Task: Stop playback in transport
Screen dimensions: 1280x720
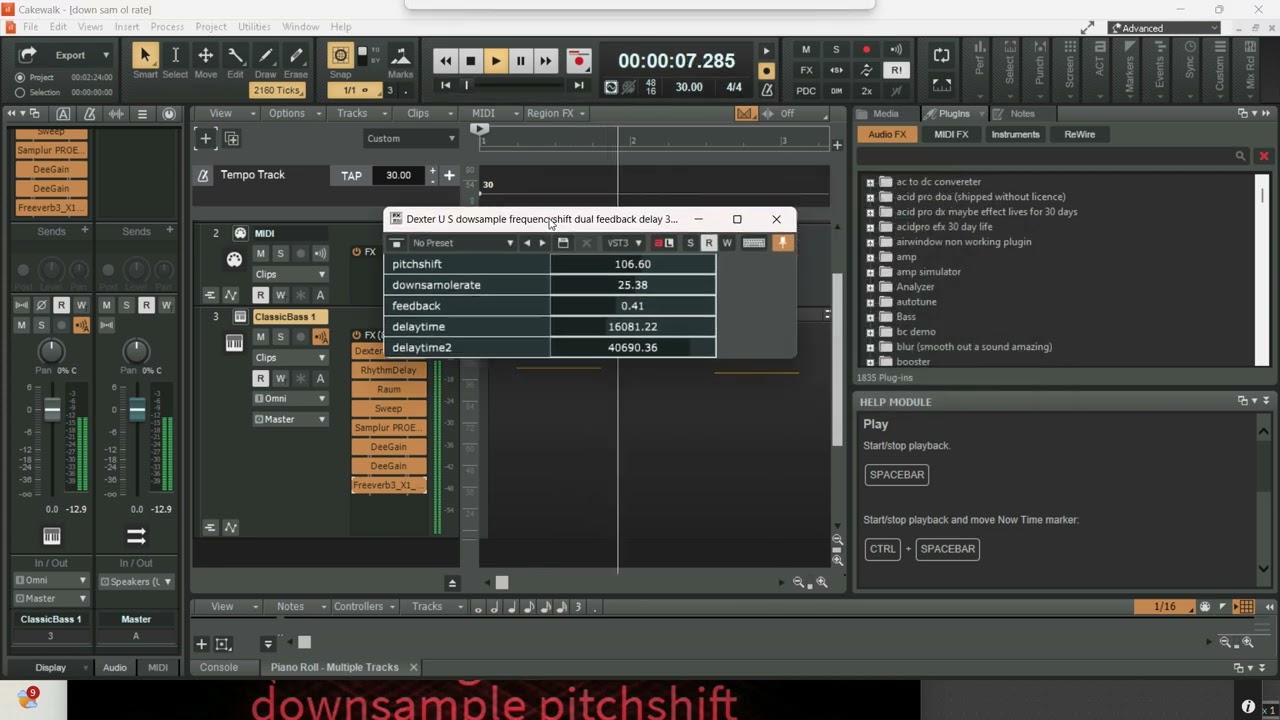Action: pos(470,61)
